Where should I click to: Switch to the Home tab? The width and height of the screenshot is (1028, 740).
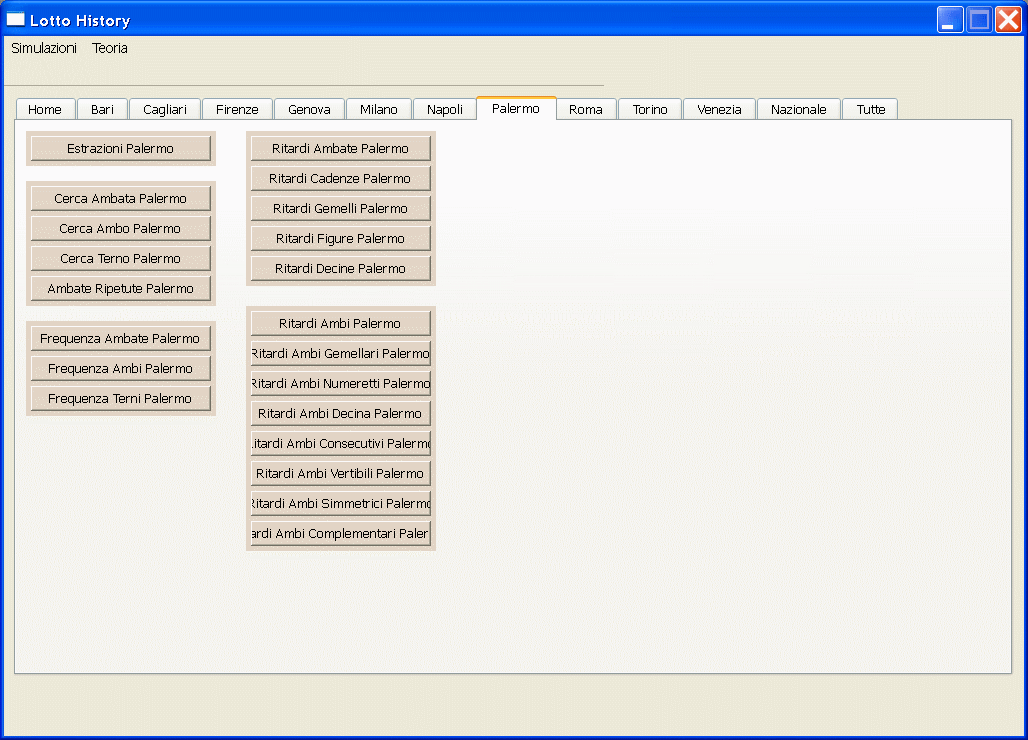[x=45, y=110]
